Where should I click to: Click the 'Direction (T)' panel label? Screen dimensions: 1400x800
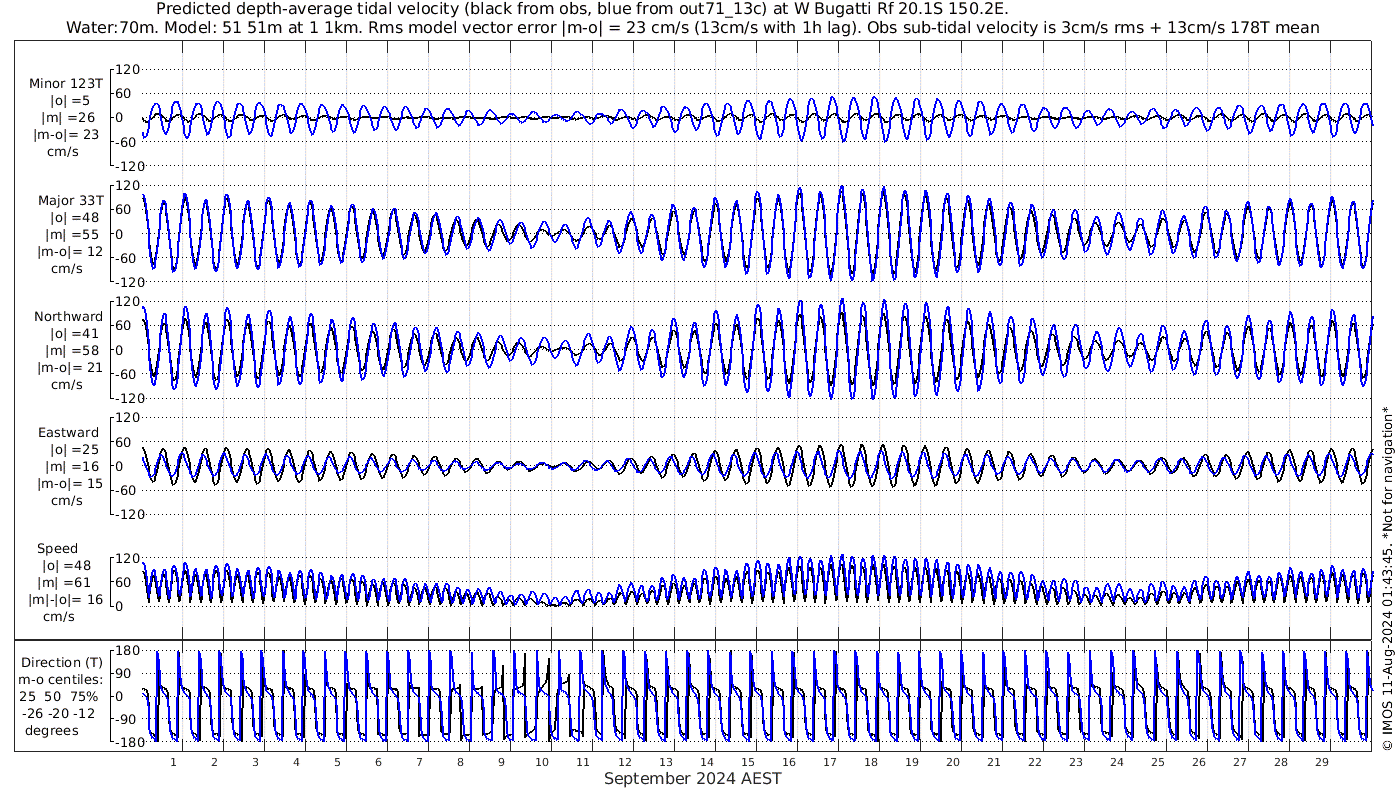click(x=62, y=662)
